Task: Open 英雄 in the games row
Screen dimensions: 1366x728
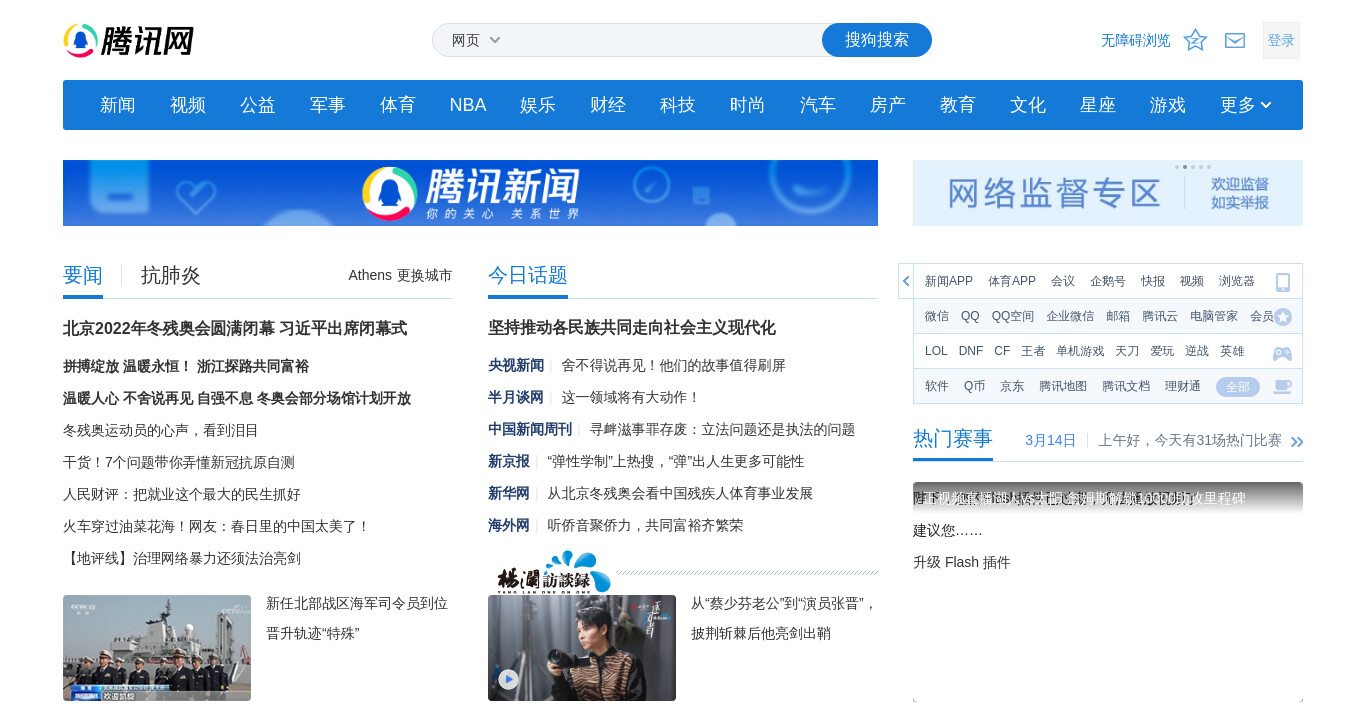Action: (x=1232, y=351)
